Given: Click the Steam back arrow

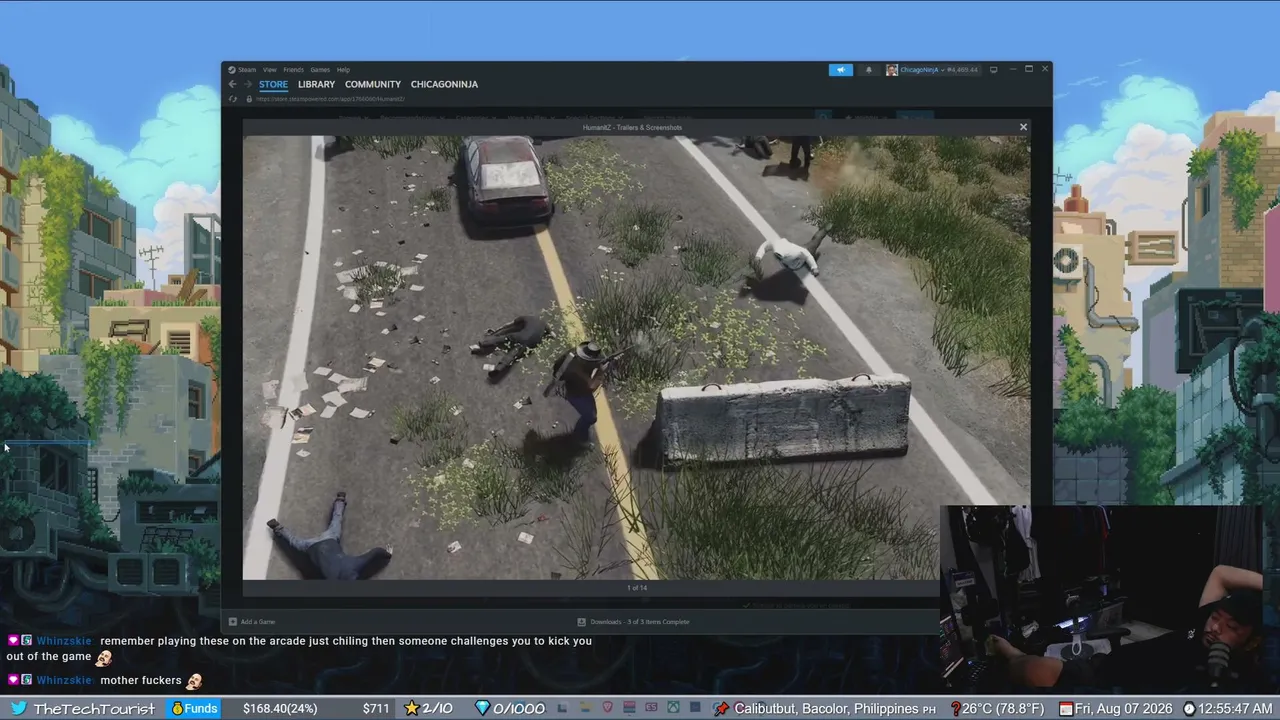Looking at the screenshot, I should pos(233,84).
